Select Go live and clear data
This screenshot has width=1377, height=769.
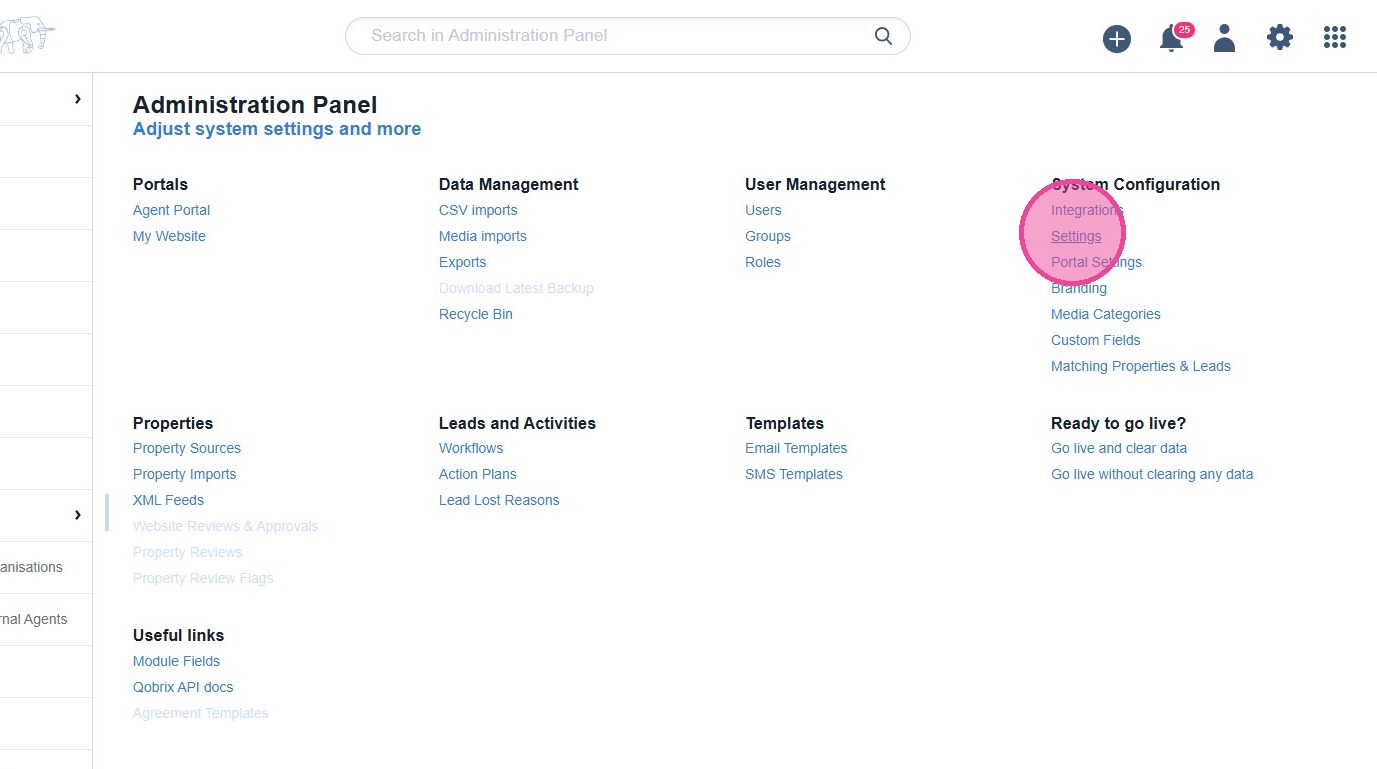coord(1119,448)
